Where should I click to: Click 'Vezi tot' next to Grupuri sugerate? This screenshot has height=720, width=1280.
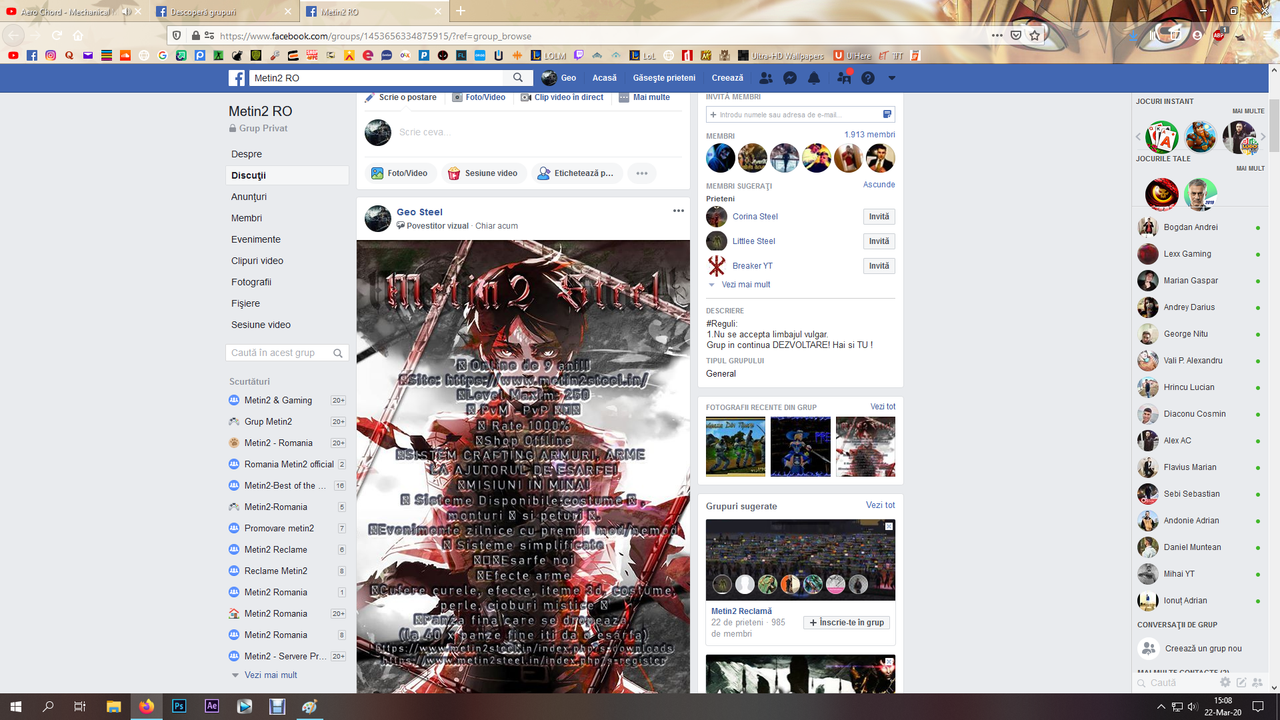pyautogui.click(x=880, y=506)
